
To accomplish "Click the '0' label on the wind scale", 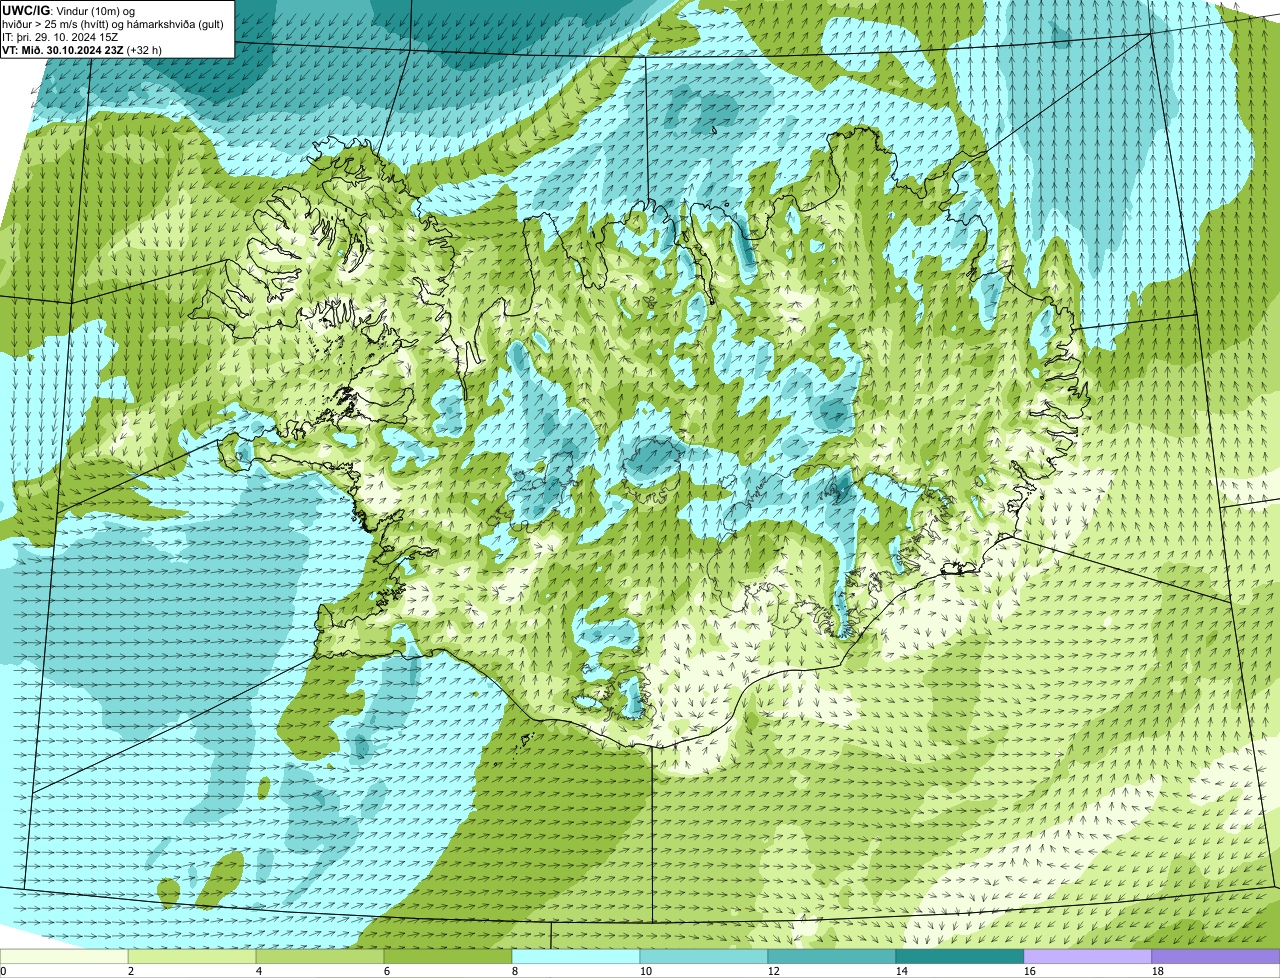I will [x=3, y=971].
